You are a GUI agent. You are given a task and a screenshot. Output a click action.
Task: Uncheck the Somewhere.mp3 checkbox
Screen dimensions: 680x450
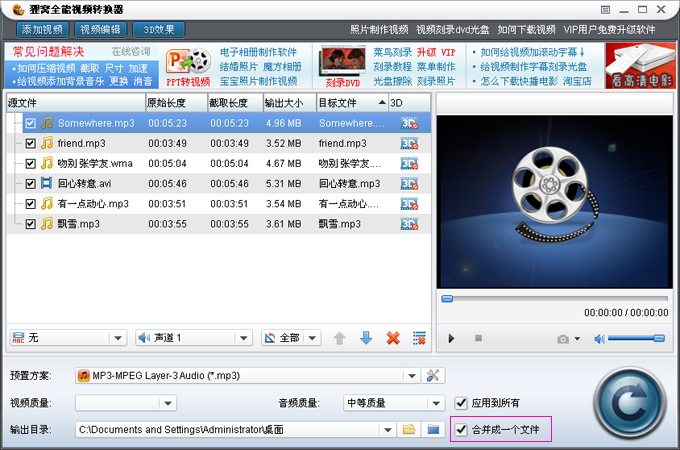pyautogui.click(x=30, y=123)
